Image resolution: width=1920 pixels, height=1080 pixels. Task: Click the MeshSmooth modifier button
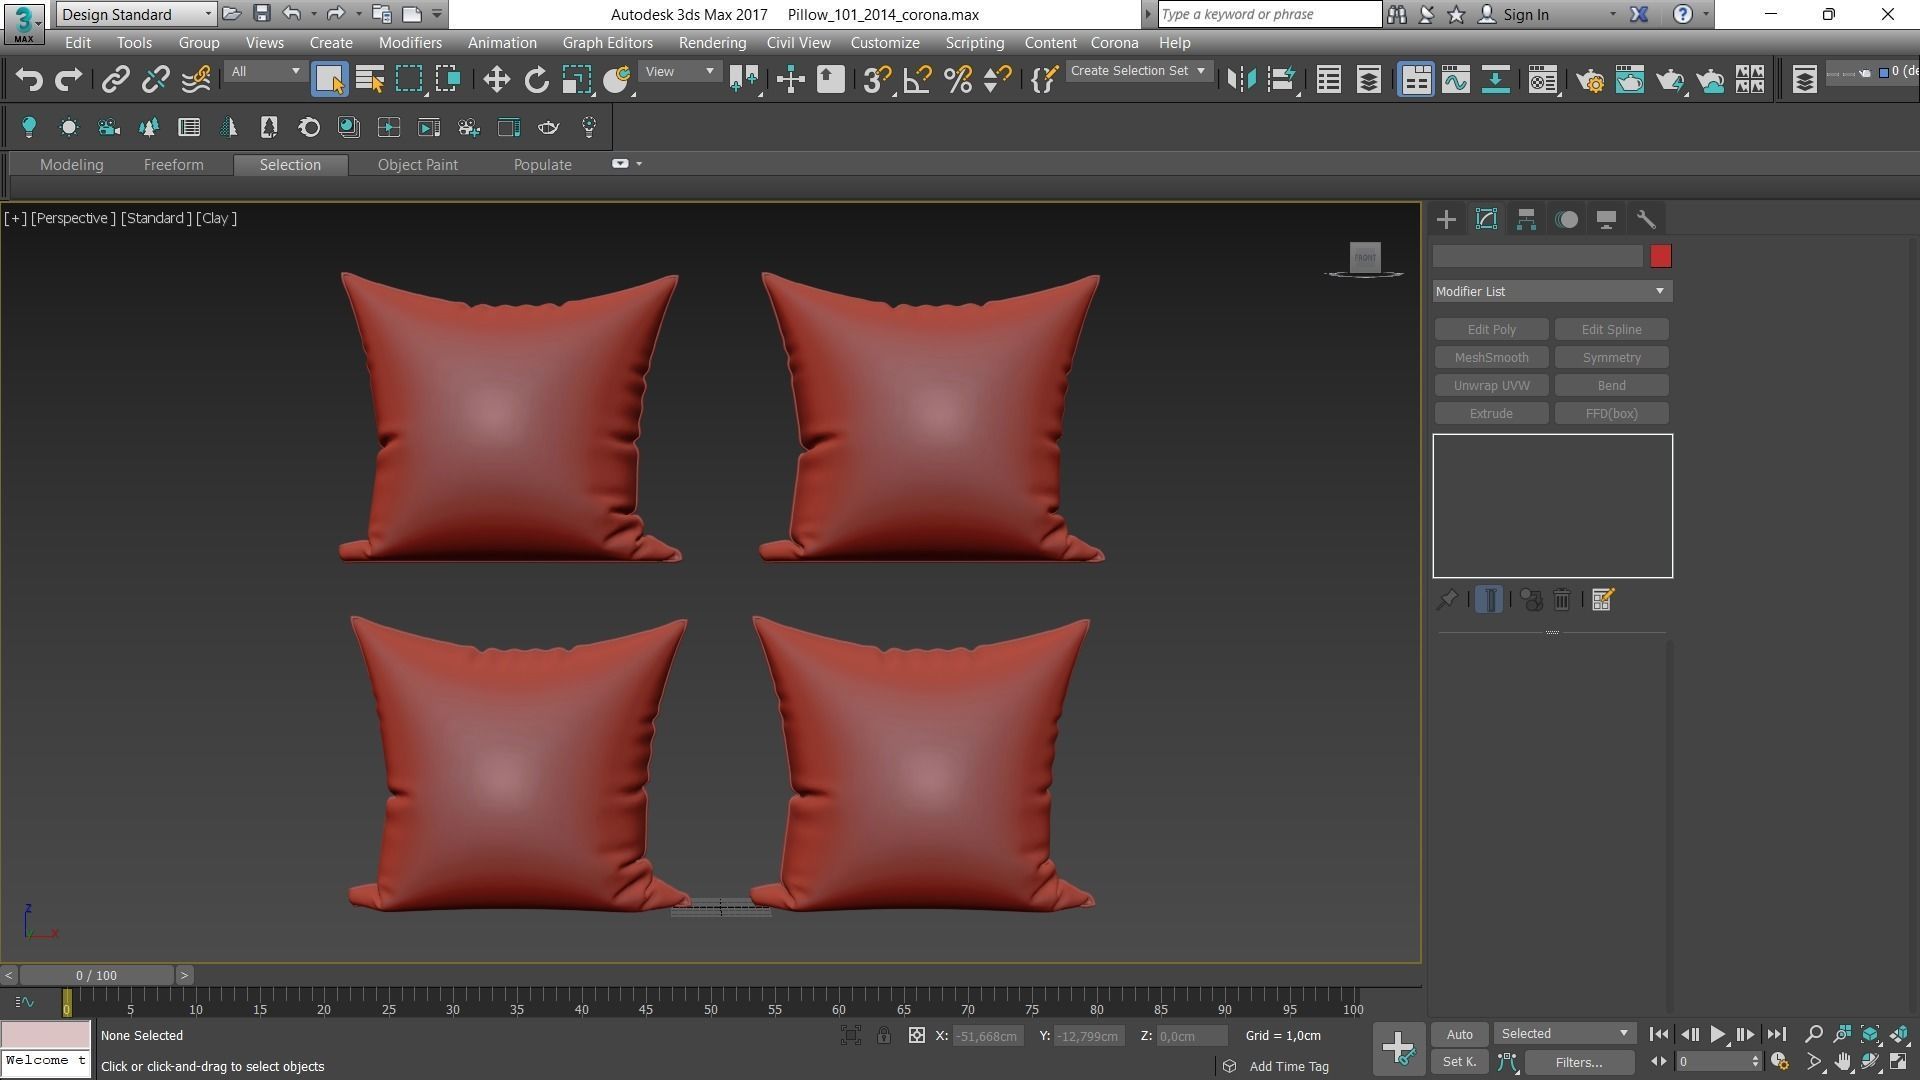[x=1491, y=357]
